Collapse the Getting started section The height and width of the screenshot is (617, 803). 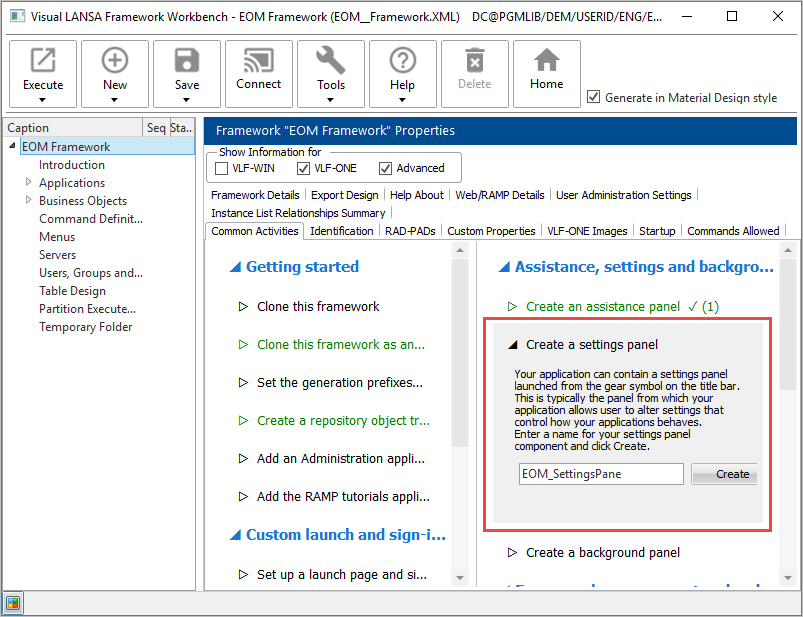pos(235,267)
